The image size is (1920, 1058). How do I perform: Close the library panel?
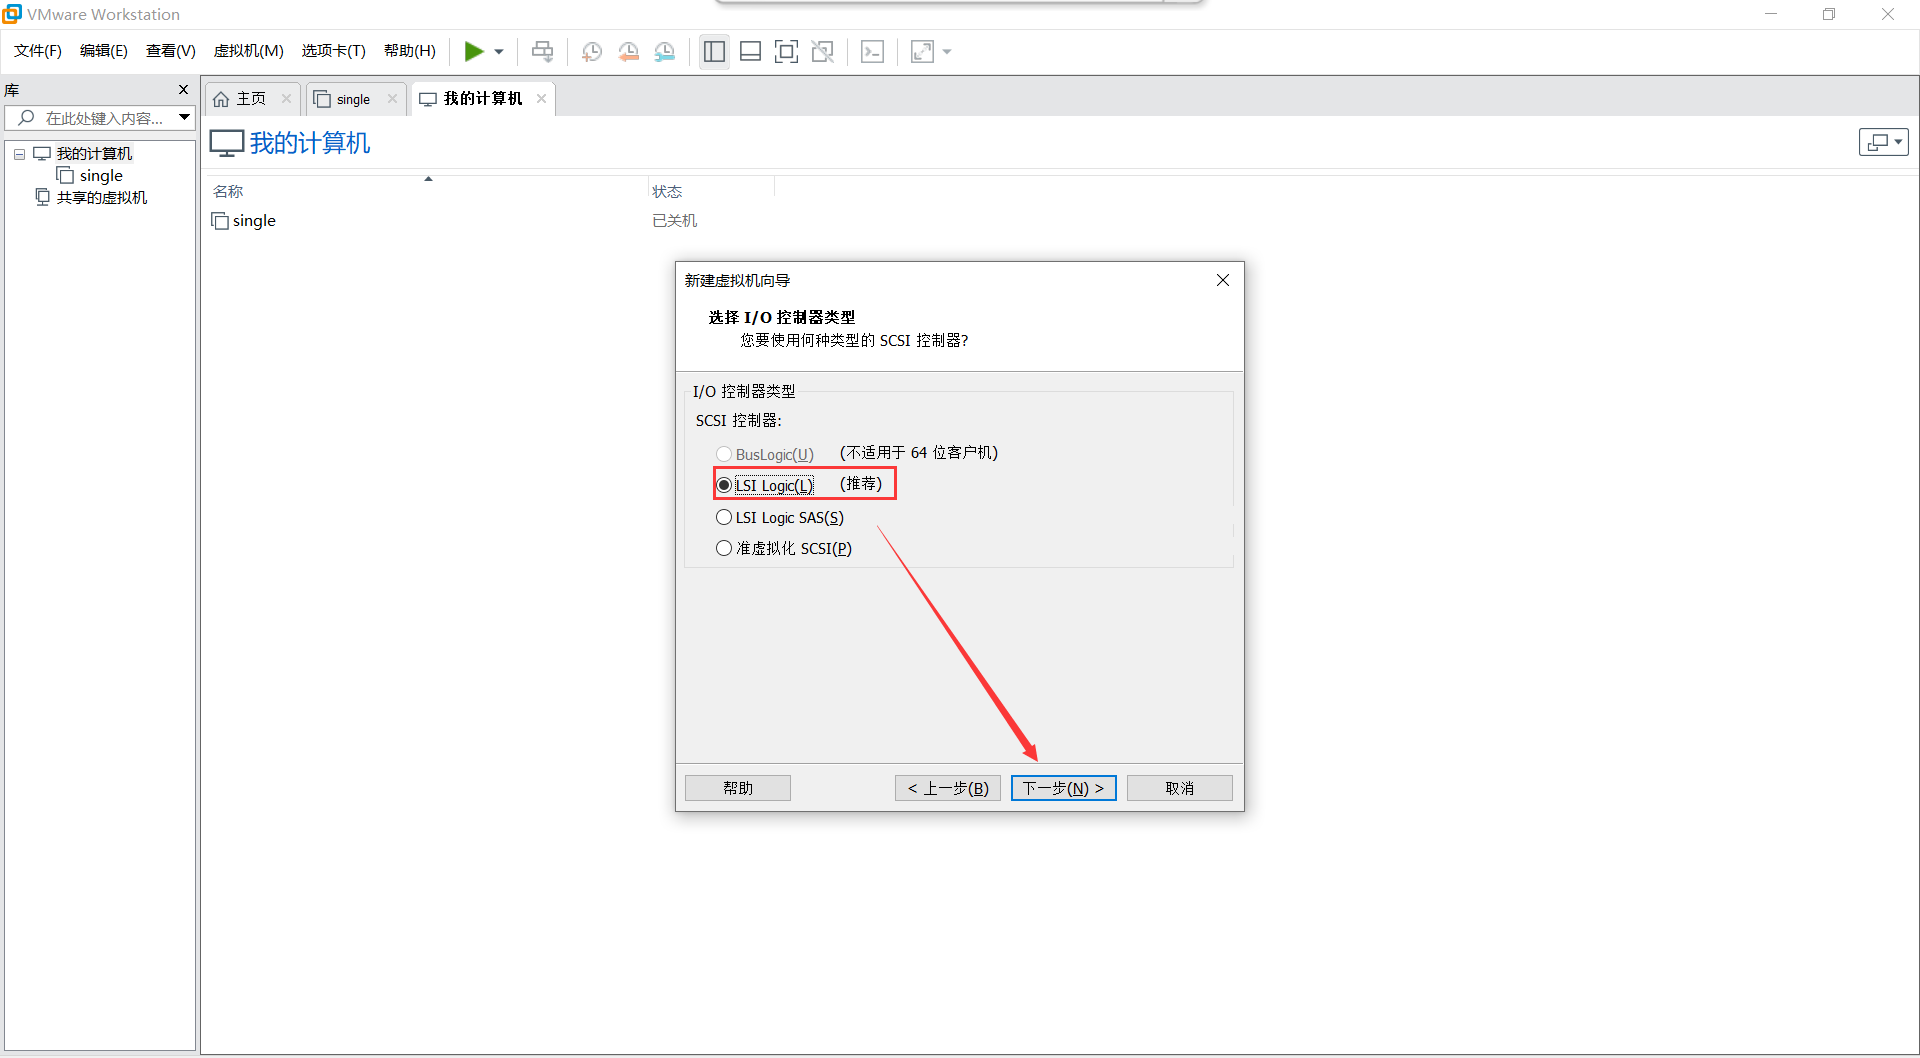point(184,90)
